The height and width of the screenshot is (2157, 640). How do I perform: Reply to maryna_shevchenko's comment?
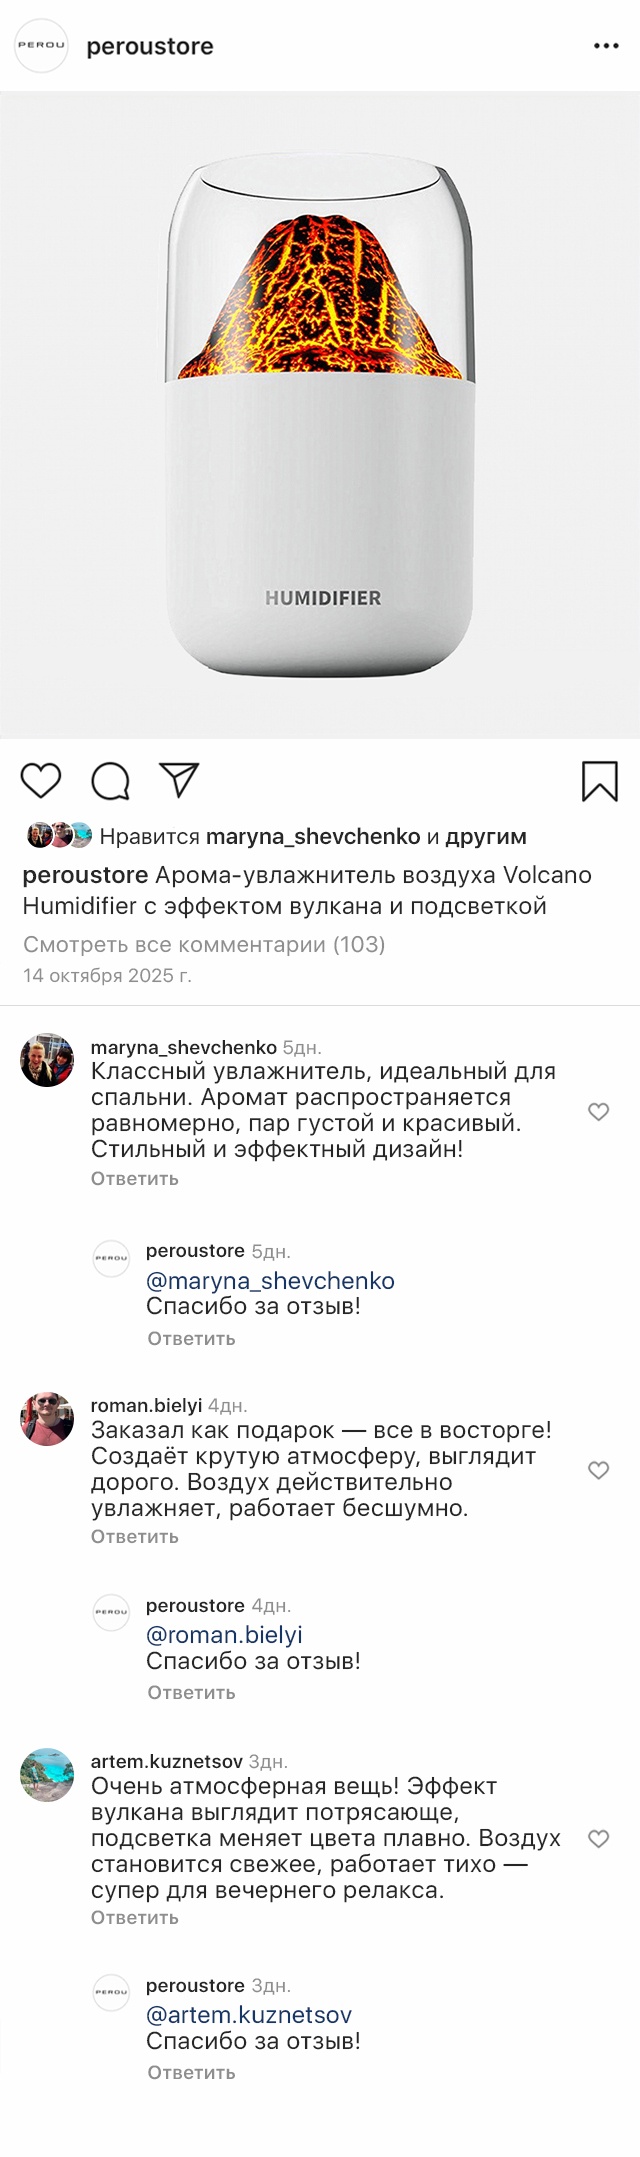pyautogui.click(x=135, y=1179)
